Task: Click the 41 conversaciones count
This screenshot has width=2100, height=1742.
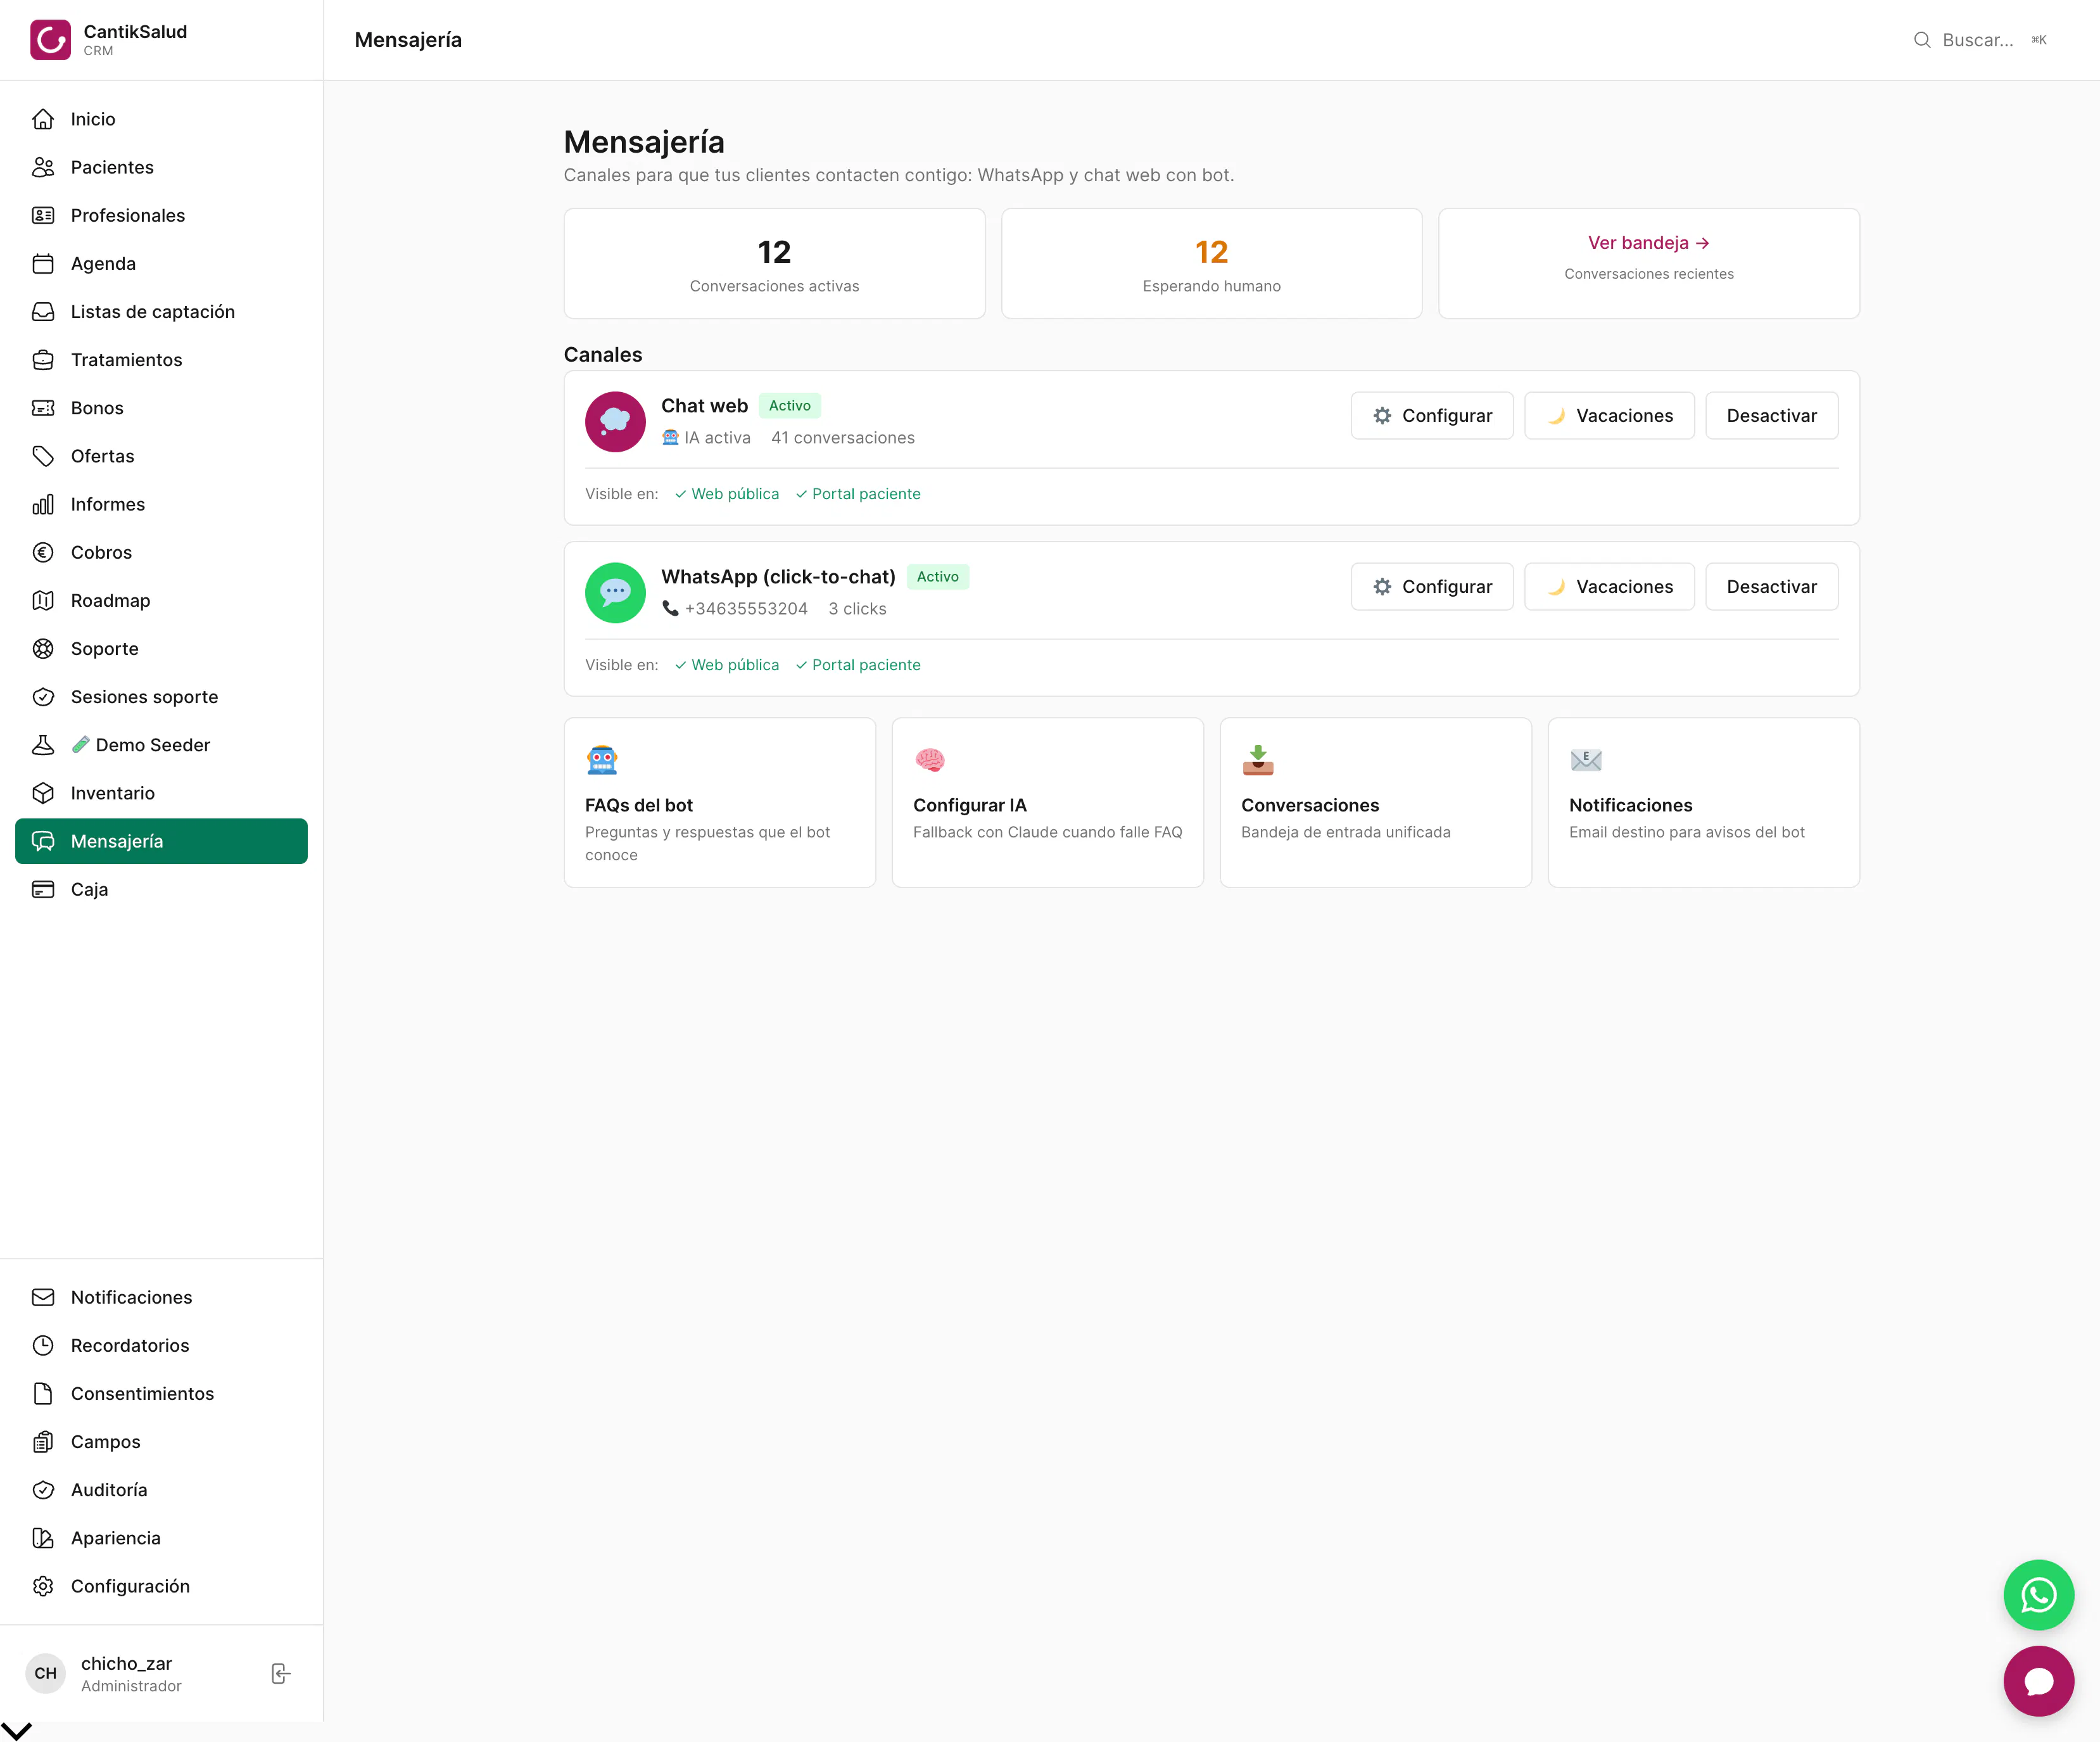Action: point(843,438)
